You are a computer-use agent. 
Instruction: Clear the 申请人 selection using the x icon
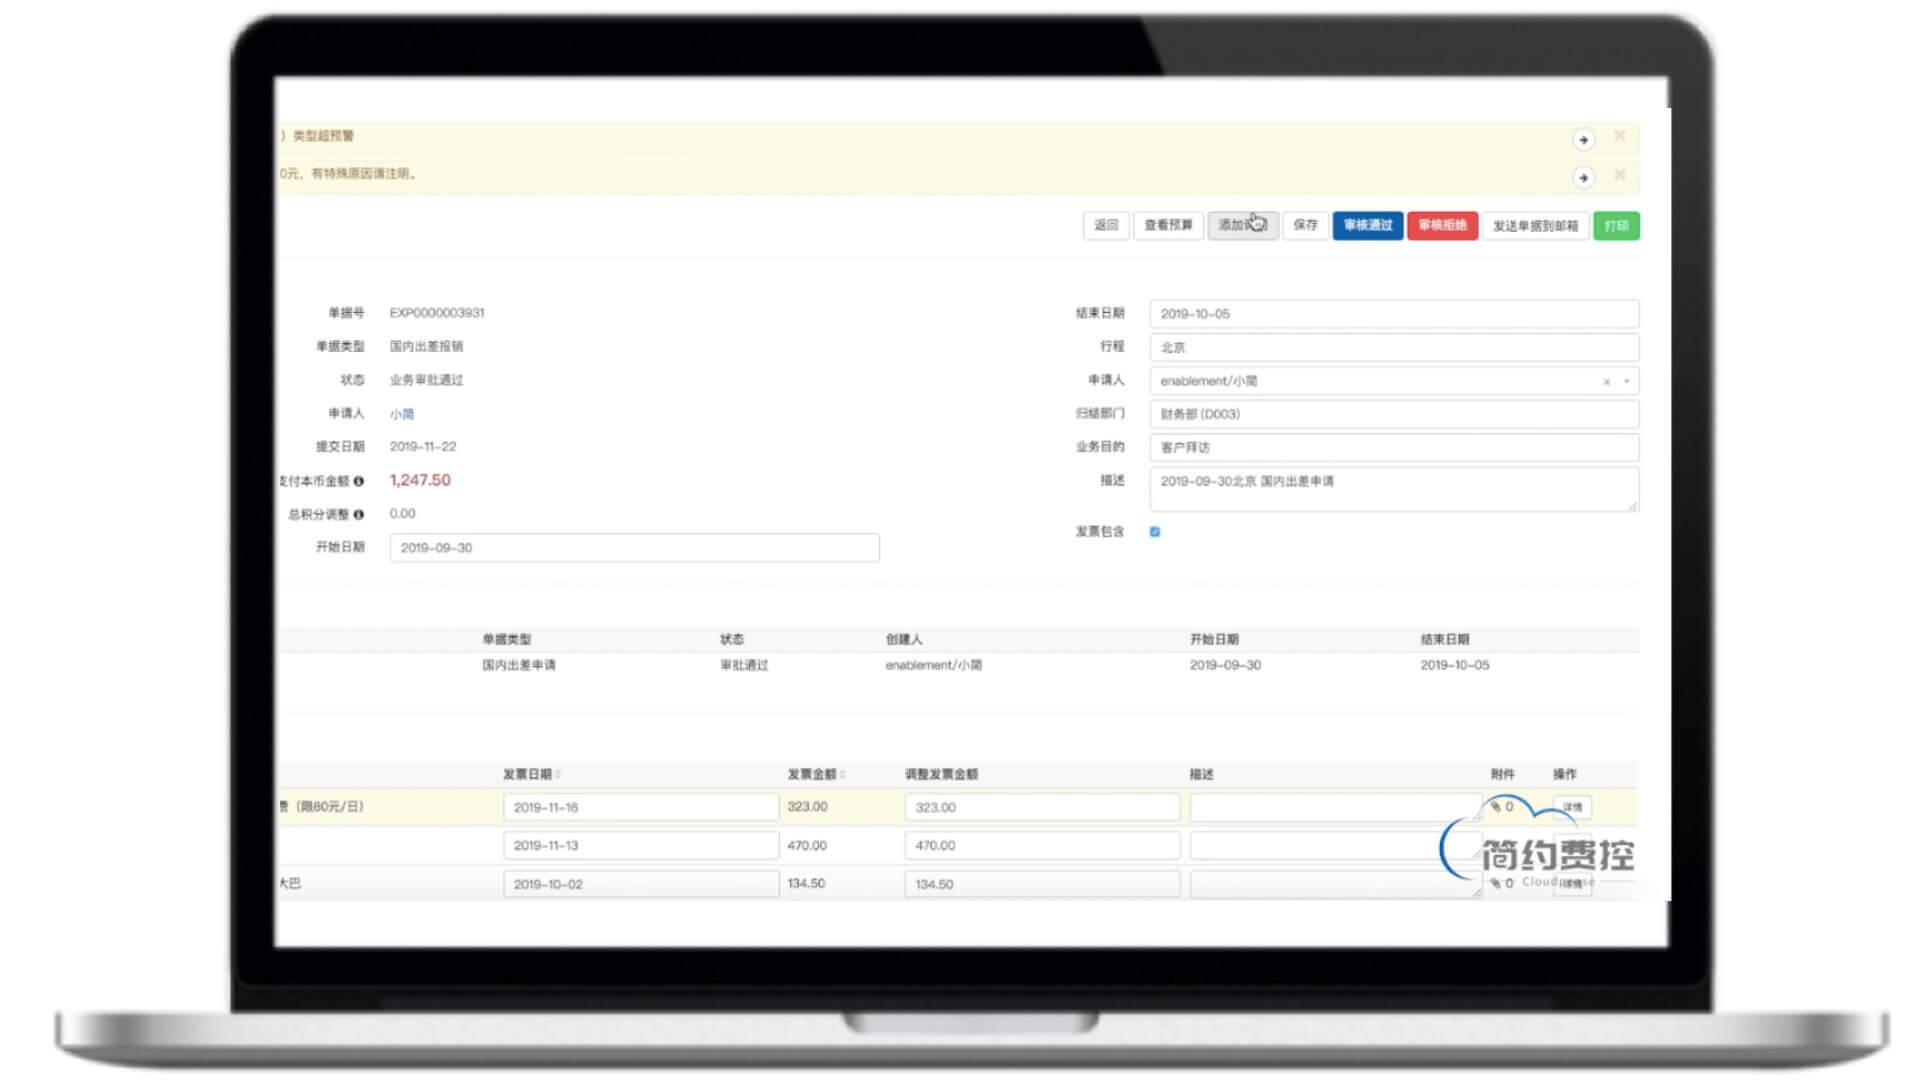pyautogui.click(x=1606, y=381)
